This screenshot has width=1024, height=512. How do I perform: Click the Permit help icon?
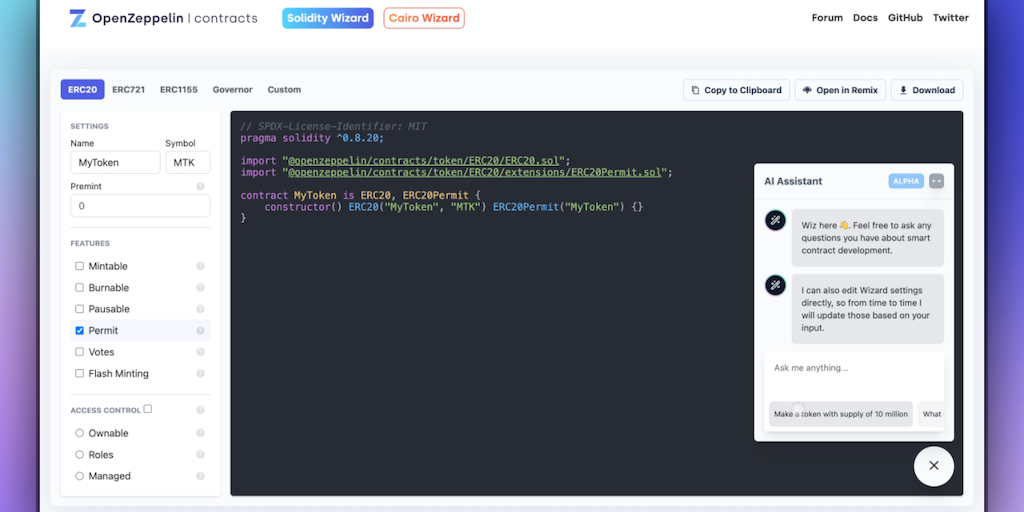[x=200, y=330]
